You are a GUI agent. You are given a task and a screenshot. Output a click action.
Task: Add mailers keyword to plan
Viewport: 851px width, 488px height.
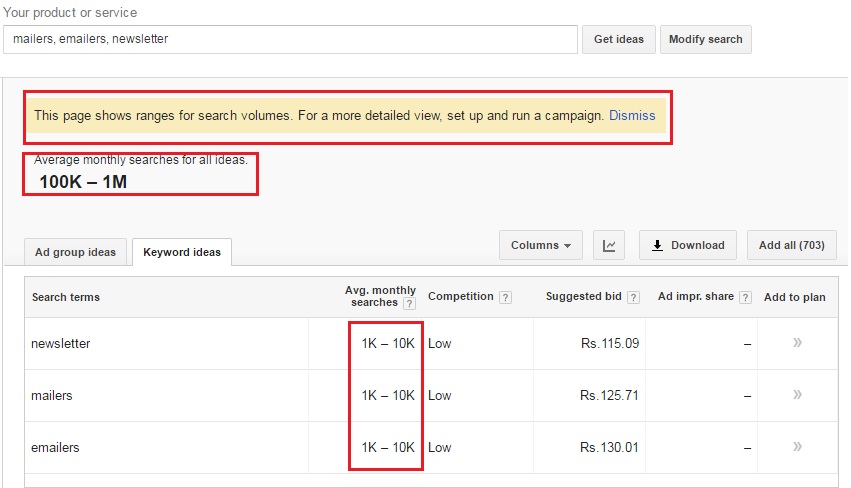click(x=797, y=395)
